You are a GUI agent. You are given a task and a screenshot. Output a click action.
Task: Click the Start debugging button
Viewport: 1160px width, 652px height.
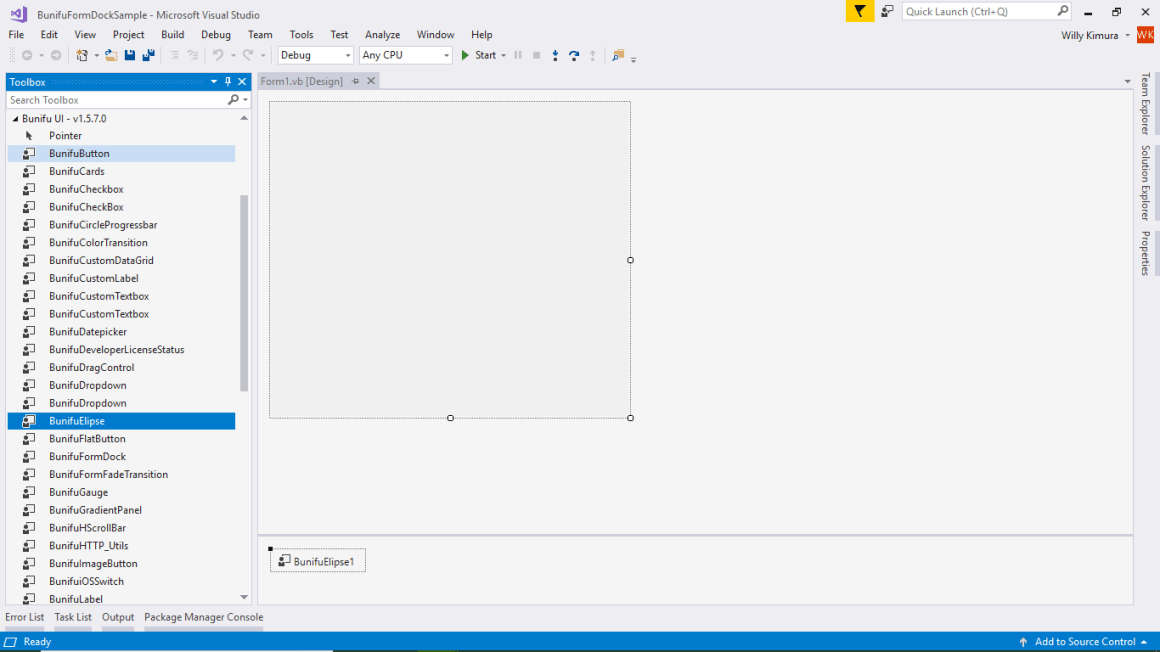pyautogui.click(x=479, y=56)
